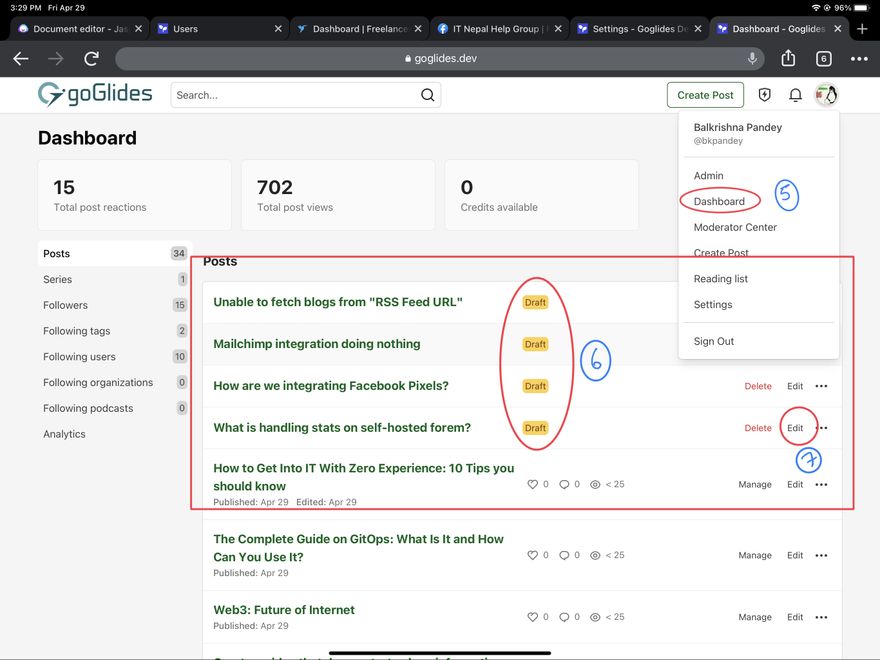The height and width of the screenshot is (660, 880).
Task: Switch to the Settings - Goglides browser tab
Action: point(638,29)
